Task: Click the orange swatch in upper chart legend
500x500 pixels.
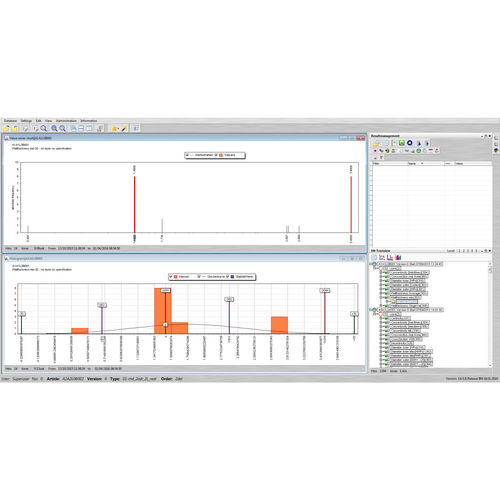Action: [221, 155]
